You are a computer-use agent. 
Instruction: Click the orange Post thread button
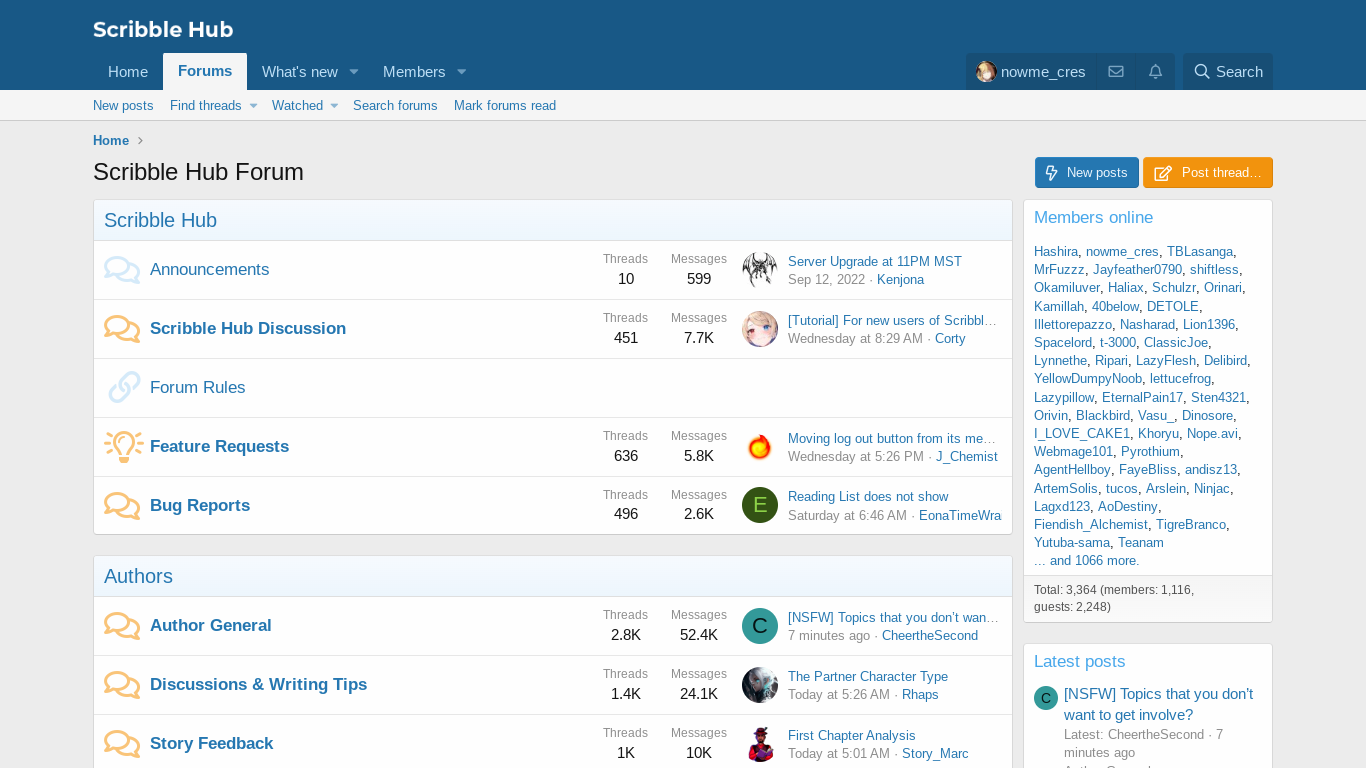[1207, 172]
